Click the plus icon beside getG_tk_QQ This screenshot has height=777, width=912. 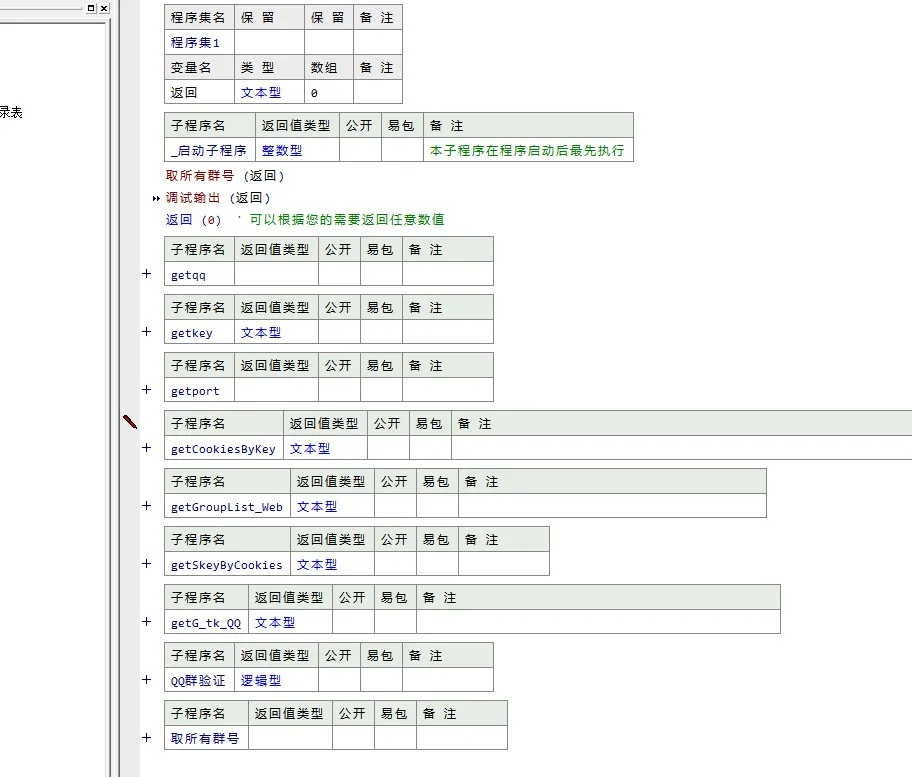coord(146,621)
